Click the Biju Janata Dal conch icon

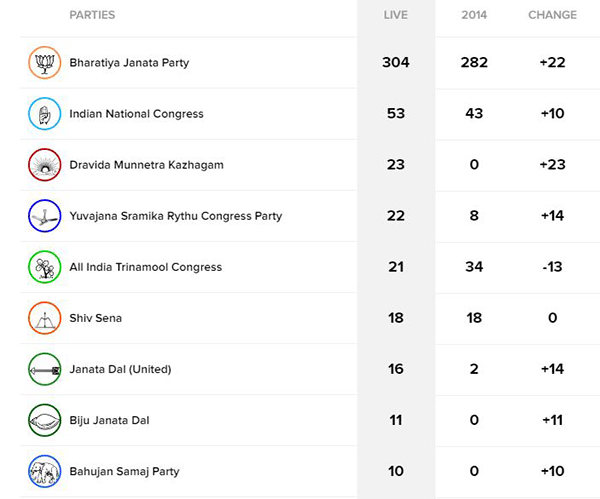pos(44,420)
